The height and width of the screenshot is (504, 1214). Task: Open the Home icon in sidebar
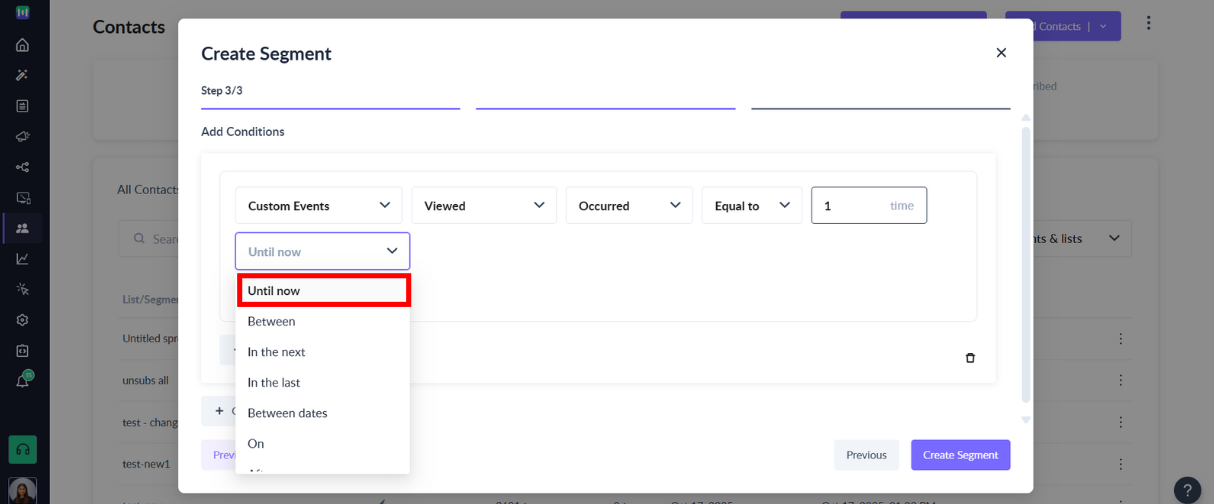click(22, 45)
